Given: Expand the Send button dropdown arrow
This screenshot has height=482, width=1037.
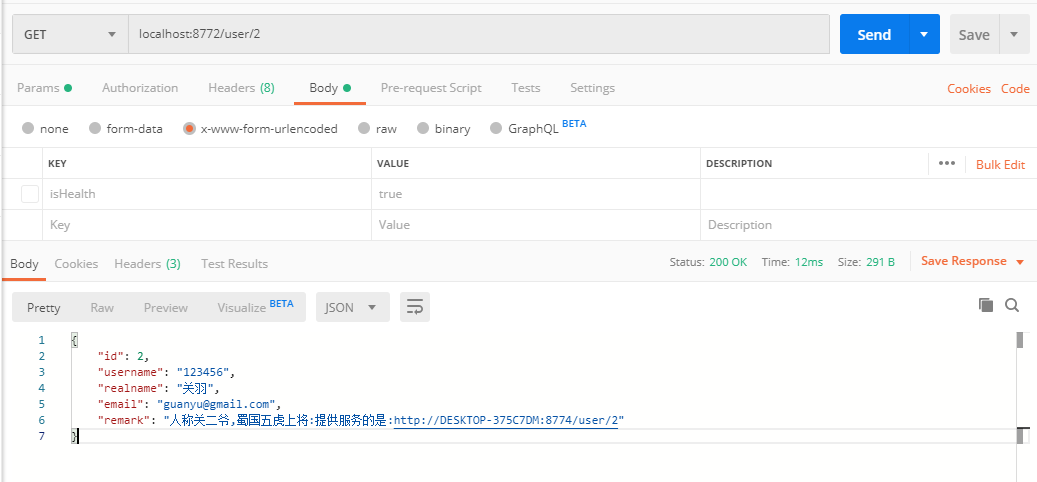Looking at the screenshot, I should coord(924,34).
